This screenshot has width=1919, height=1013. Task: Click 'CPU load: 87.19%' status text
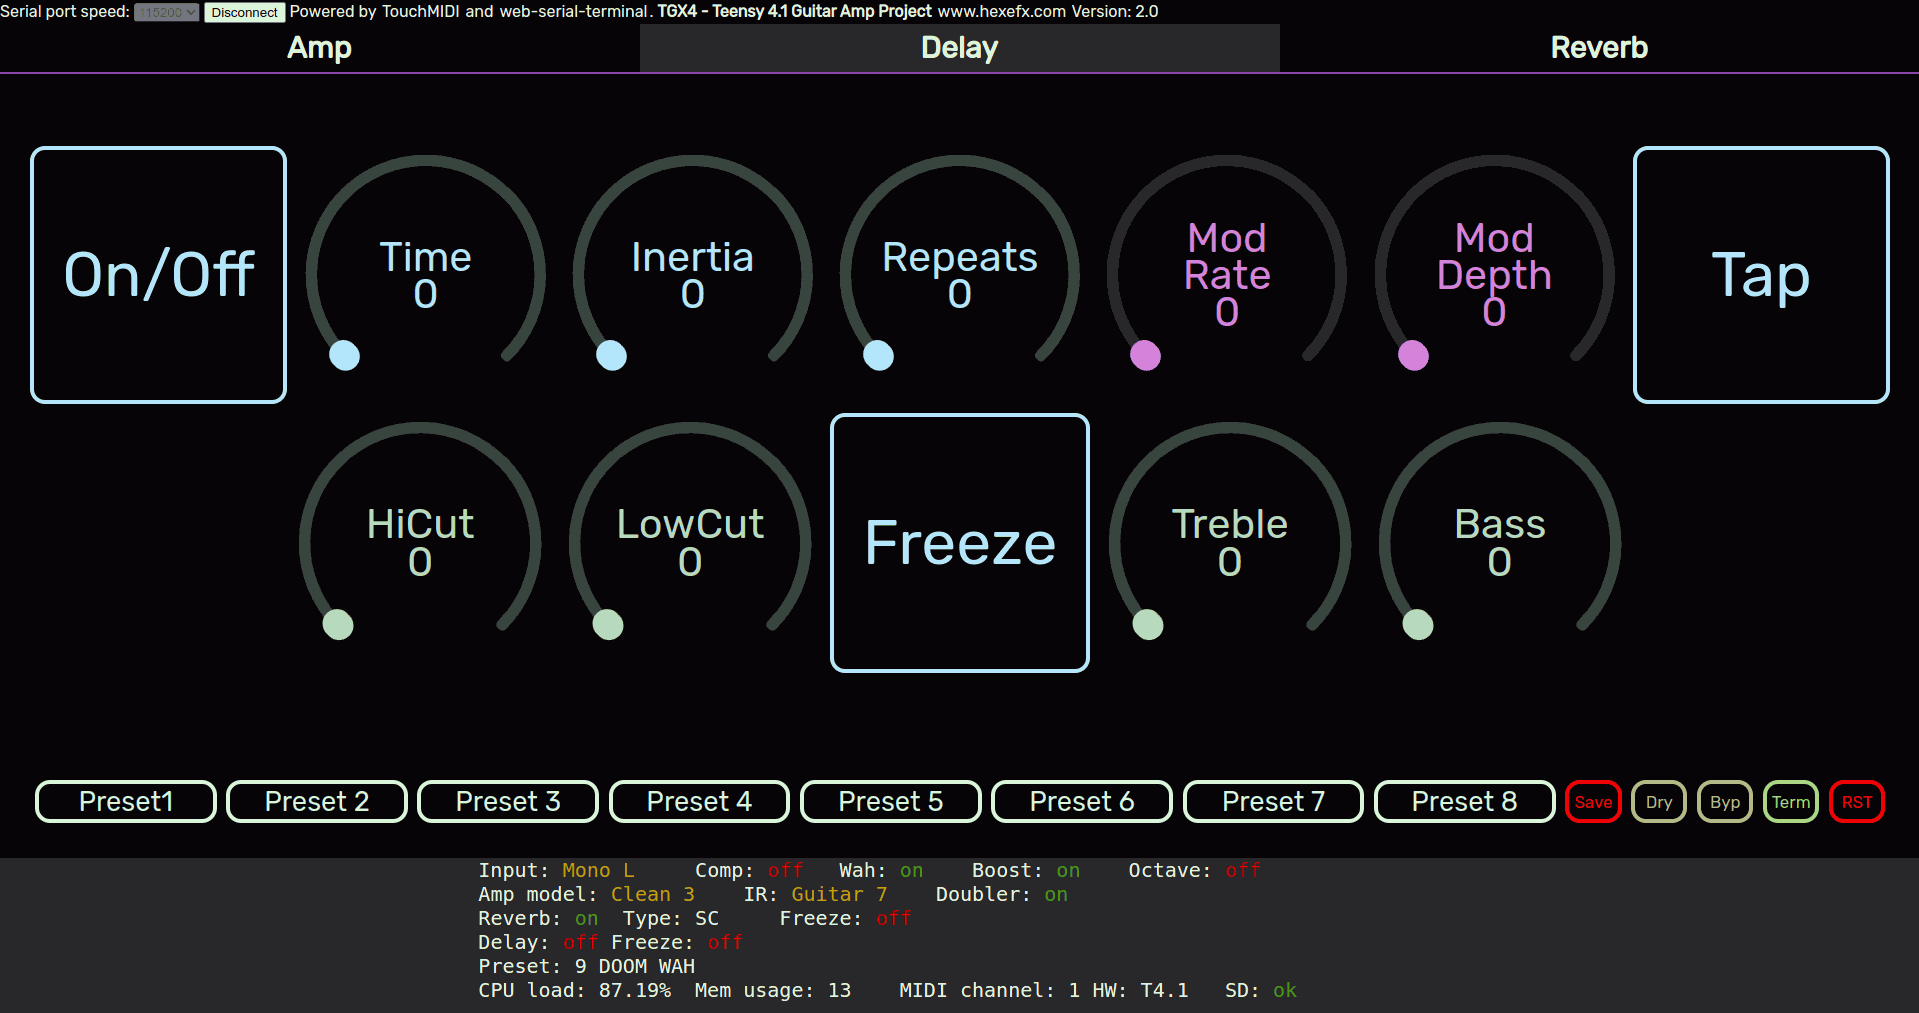coord(574,990)
